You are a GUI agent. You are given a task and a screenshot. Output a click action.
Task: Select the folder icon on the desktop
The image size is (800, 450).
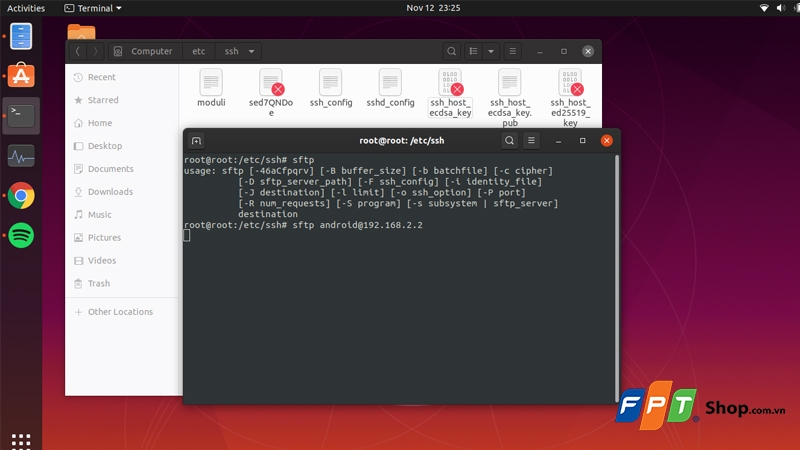coord(81,32)
